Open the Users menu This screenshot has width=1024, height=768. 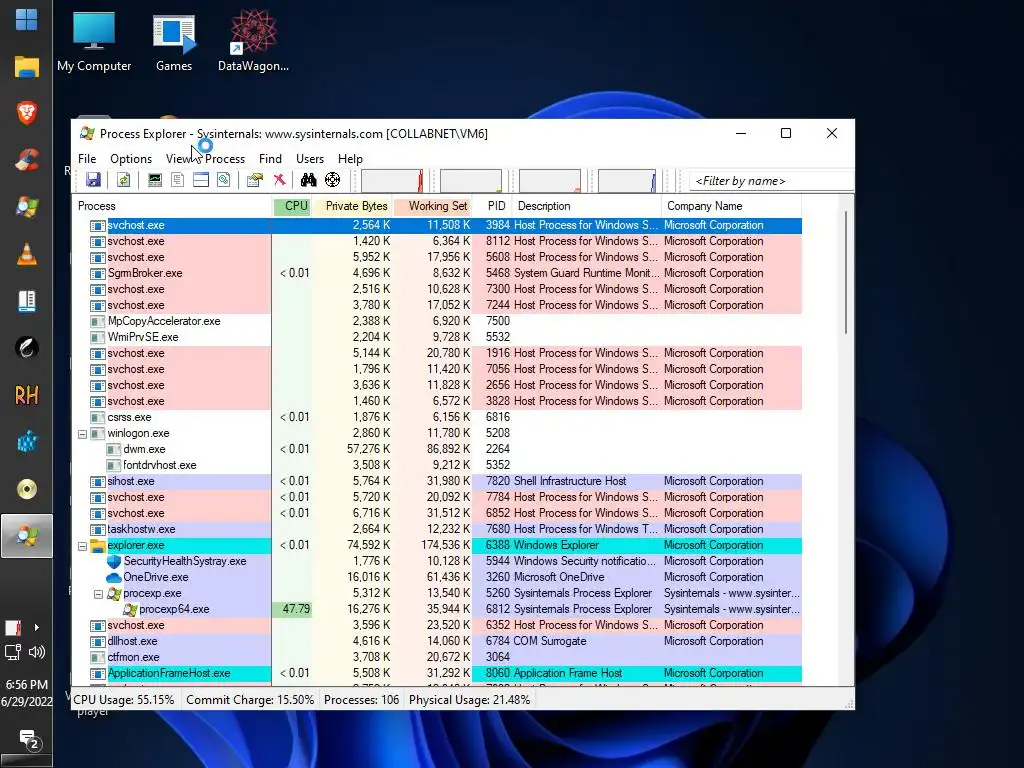pos(310,159)
